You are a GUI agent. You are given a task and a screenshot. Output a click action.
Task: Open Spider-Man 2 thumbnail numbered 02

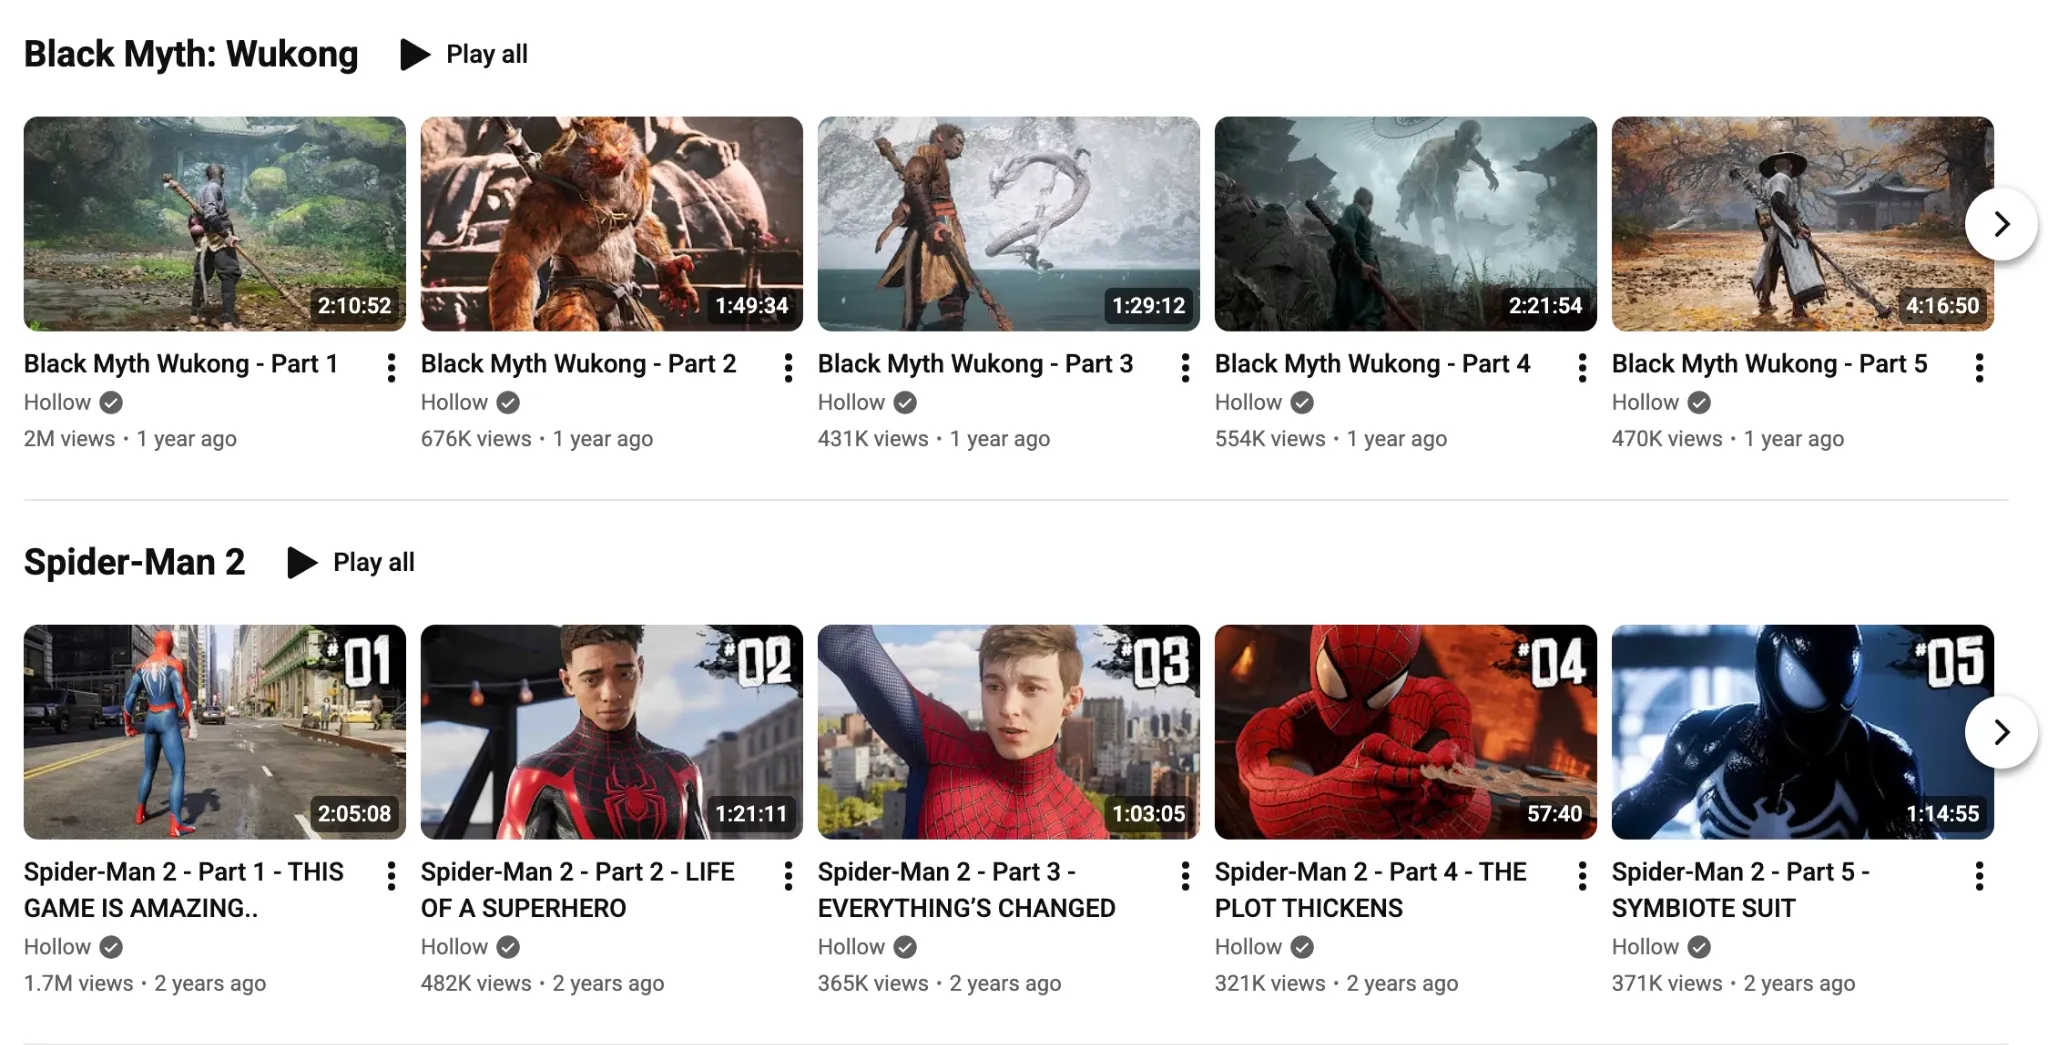612,732
